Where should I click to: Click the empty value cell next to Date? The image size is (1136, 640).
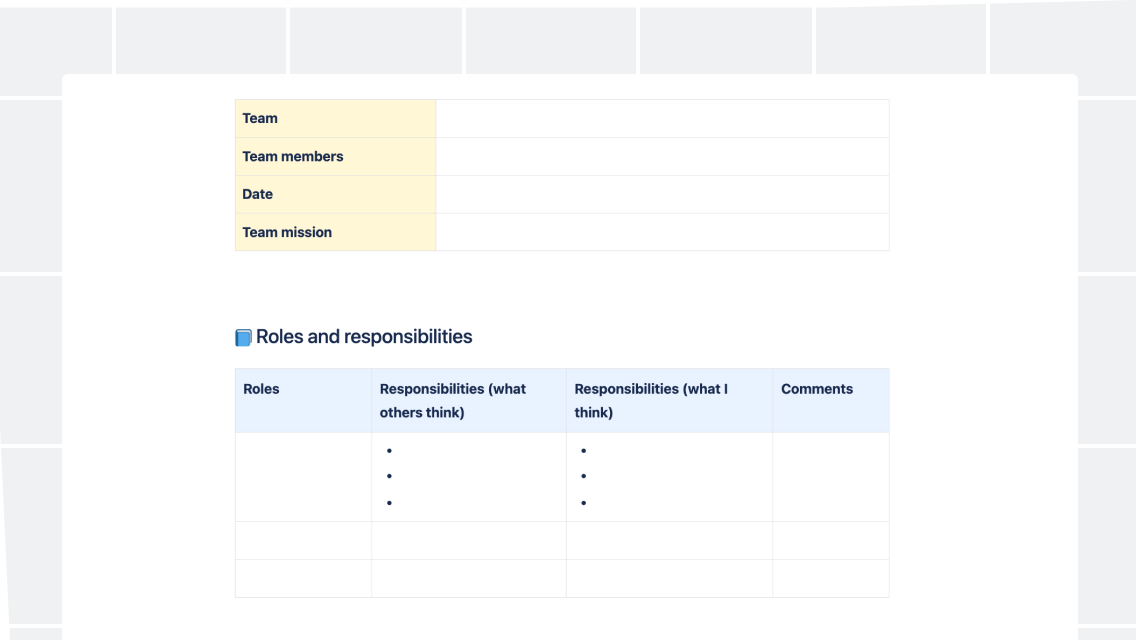pyautogui.click(x=662, y=194)
